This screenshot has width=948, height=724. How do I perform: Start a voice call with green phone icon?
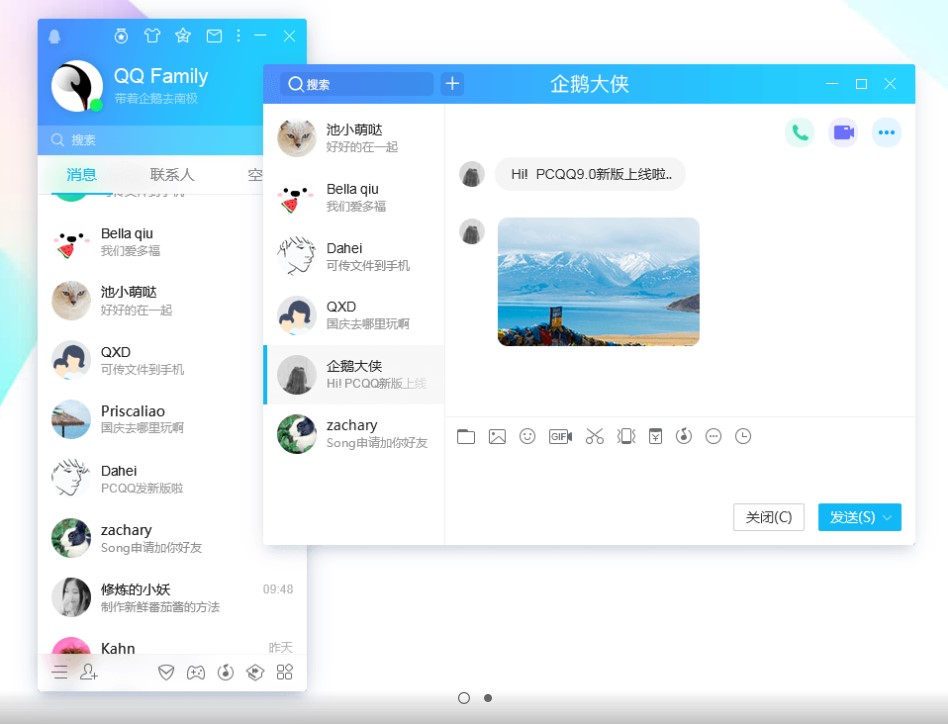pos(800,132)
